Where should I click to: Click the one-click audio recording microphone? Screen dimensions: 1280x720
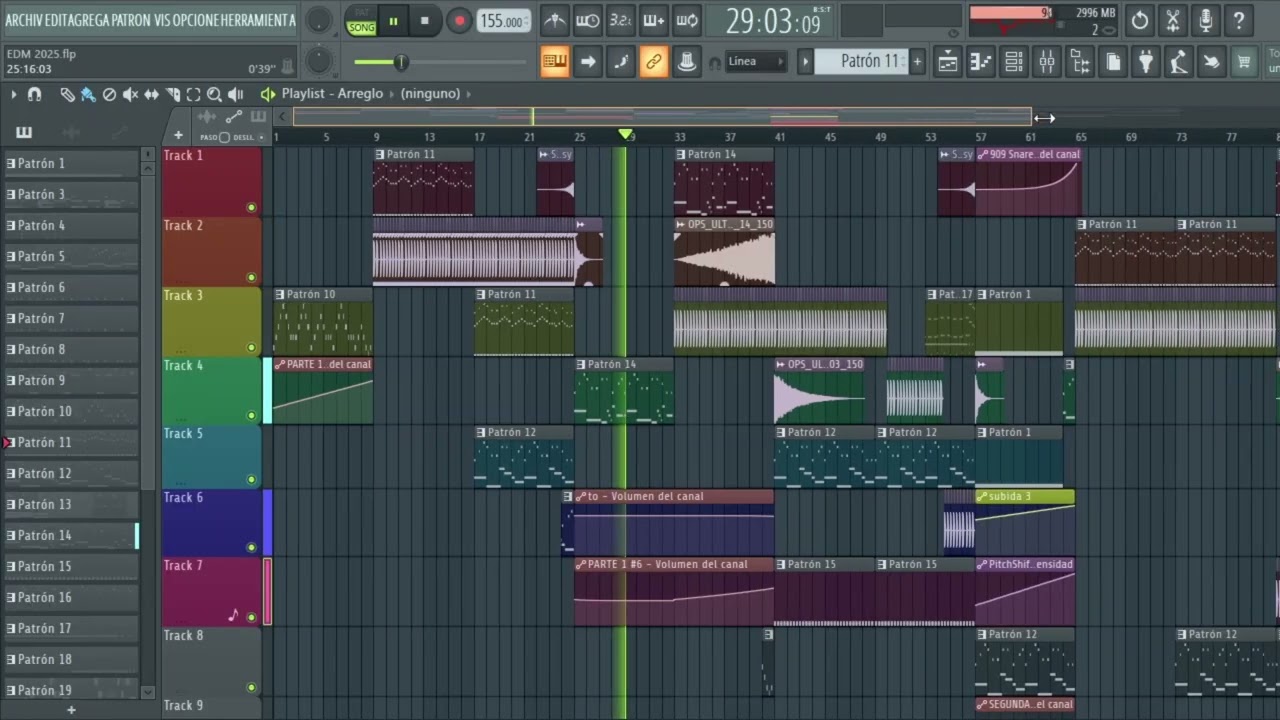tap(1206, 20)
